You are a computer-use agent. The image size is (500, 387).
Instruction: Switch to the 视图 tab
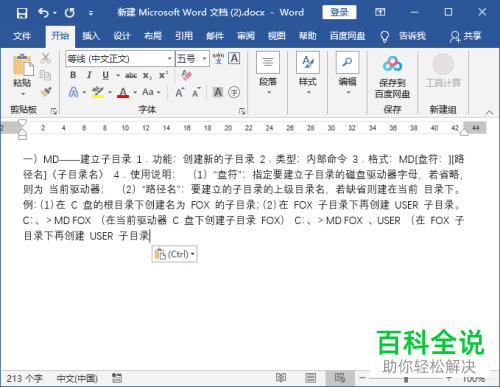click(x=277, y=36)
